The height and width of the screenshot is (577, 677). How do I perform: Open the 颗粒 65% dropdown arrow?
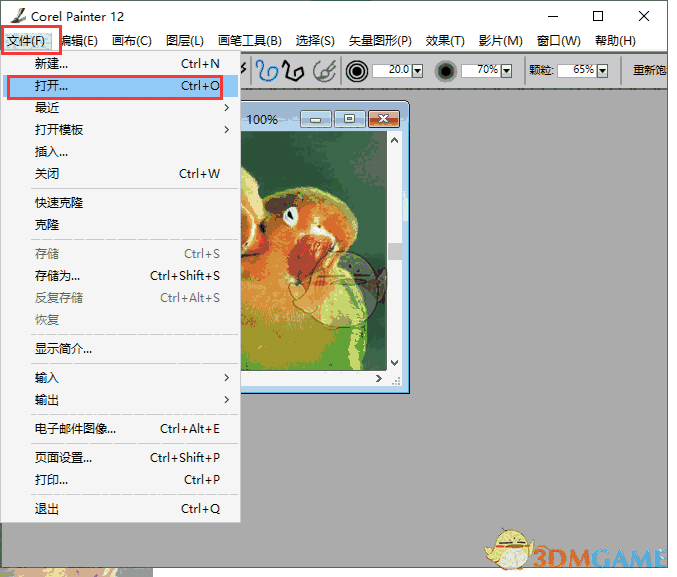[602, 71]
